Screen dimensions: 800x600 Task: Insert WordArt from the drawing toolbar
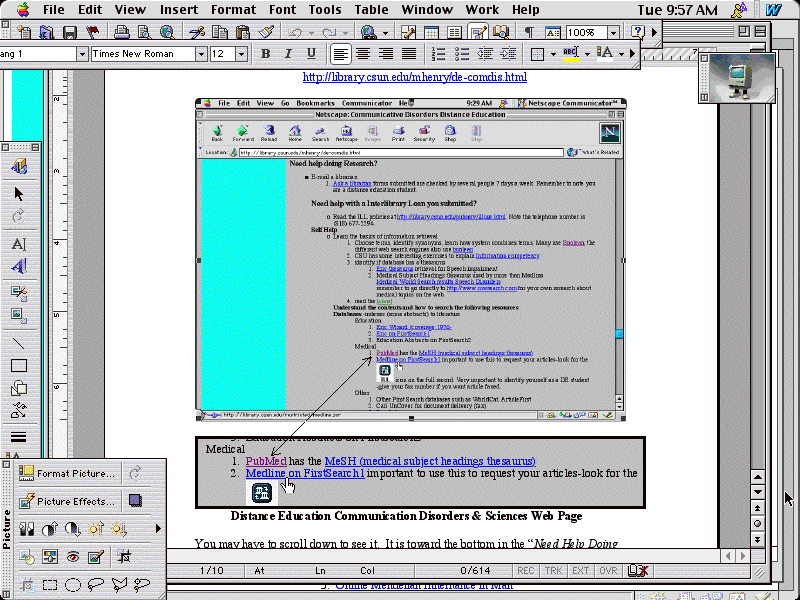tap(19, 266)
